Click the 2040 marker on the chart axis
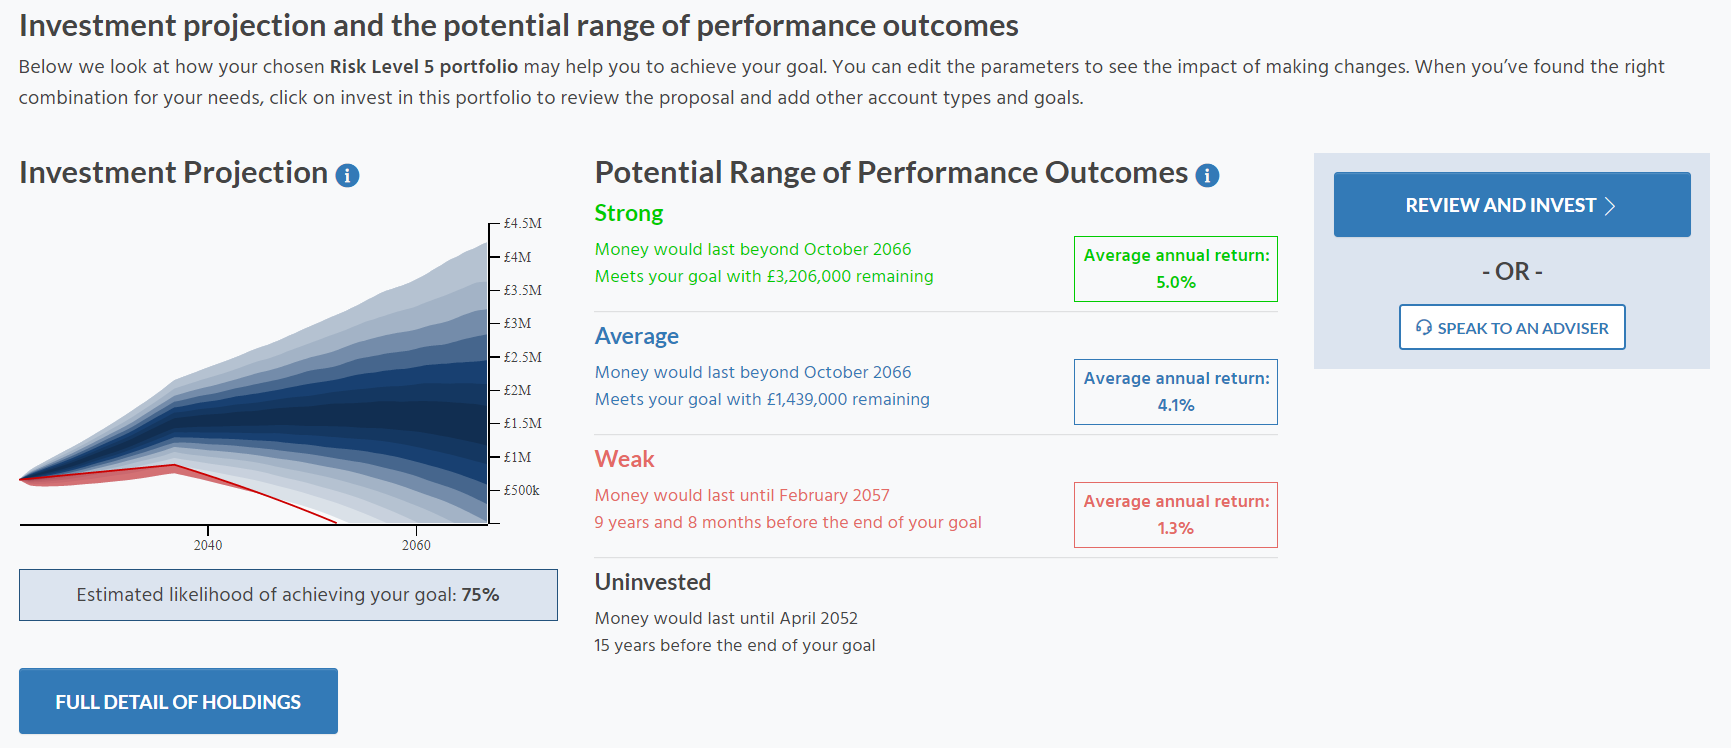 [208, 545]
